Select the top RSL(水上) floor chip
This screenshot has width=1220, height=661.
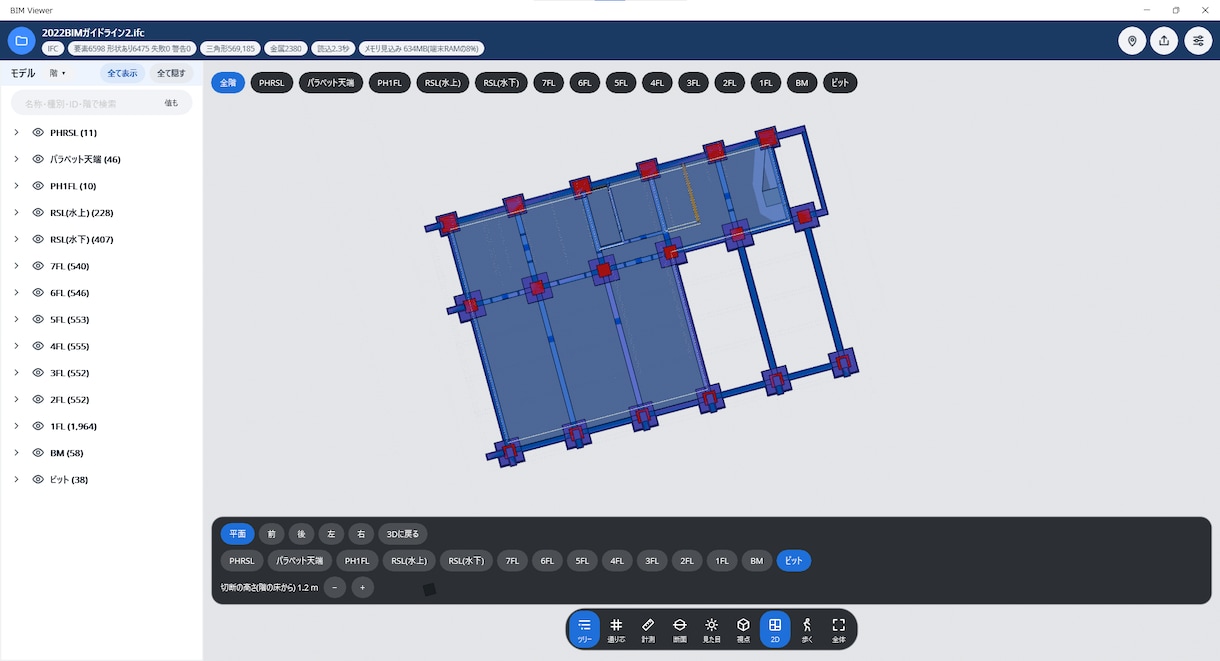[x=442, y=83]
